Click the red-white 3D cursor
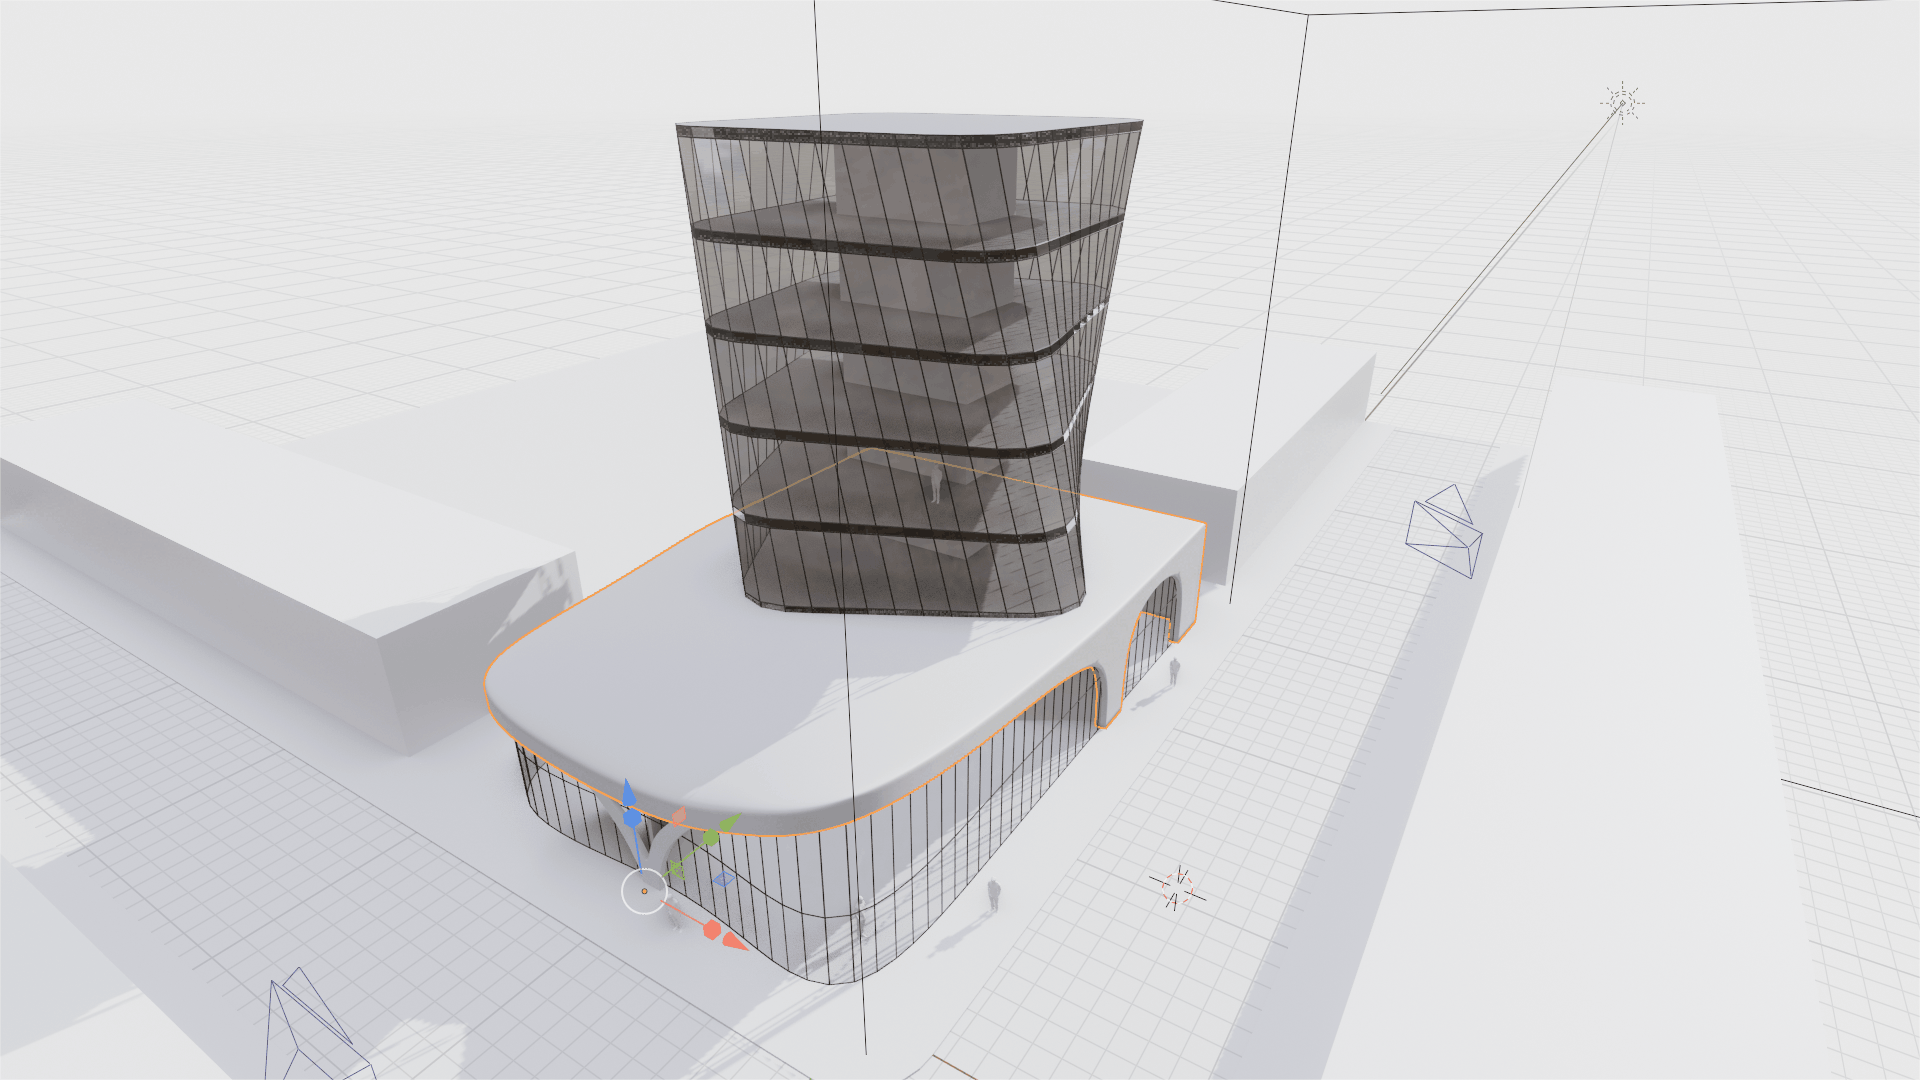 click(x=1178, y=888)
